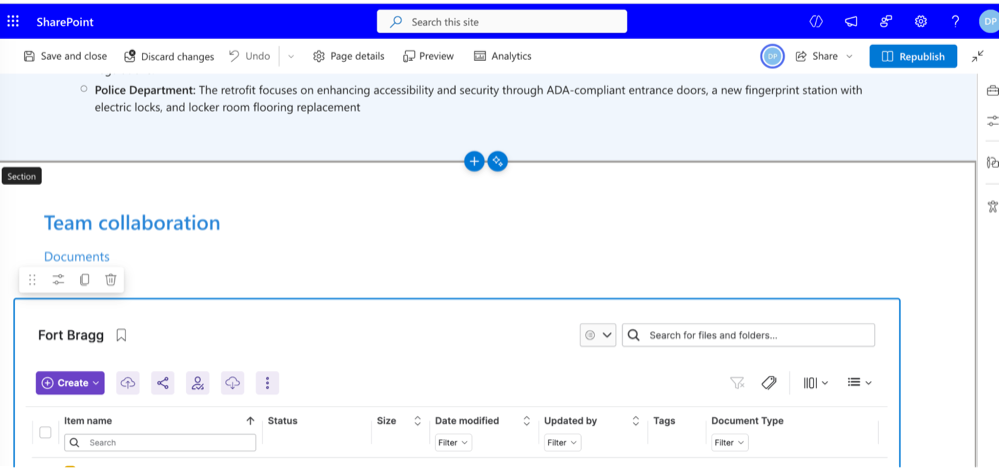The width and height of the screenshot is (999, 468).
Task: Click Undo in command bar
Action: coord(250,56)
